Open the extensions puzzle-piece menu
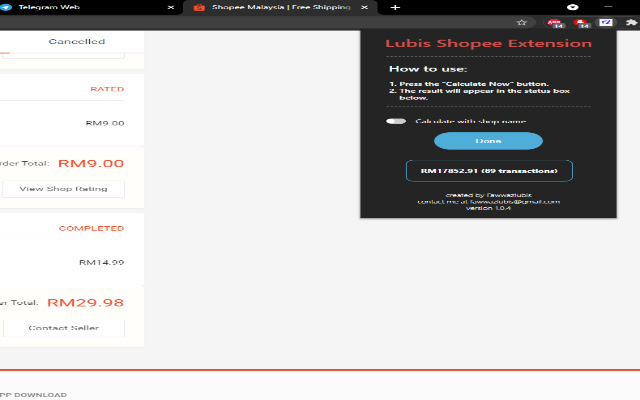 pyautogui.click(x=631, y=23)
